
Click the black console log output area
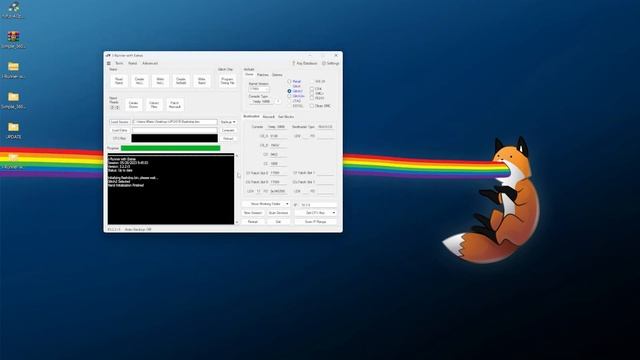(x=171, y=189)
